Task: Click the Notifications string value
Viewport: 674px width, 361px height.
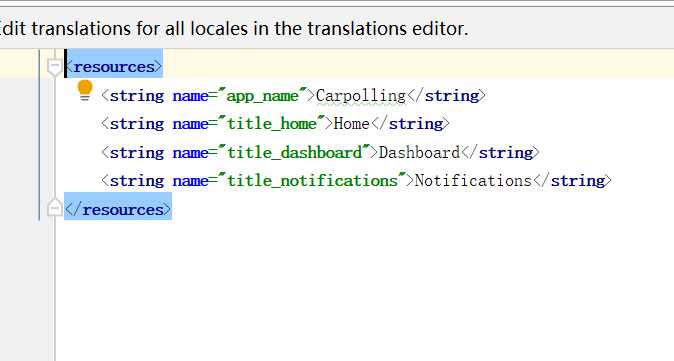Action: coord(473,180)
